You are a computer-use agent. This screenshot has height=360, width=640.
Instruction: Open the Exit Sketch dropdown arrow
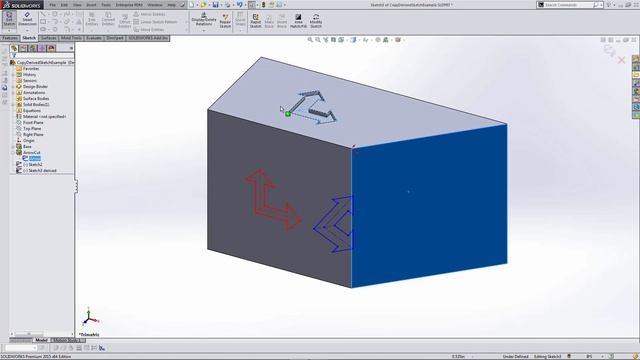[x=9, y=31]
